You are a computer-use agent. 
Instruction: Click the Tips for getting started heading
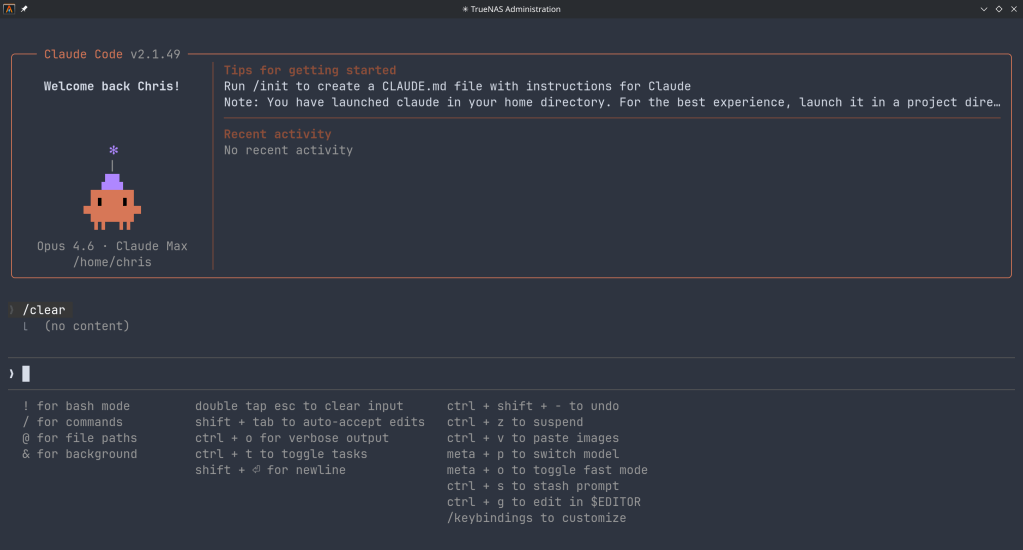[x=310, y=70]
